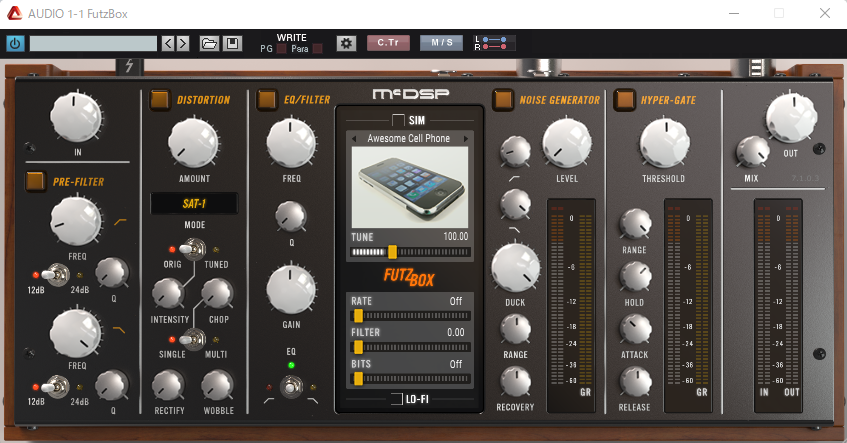Screen dimensions: 847x443
Task: Click the WOBBLE knob
Action: (217, 385)
